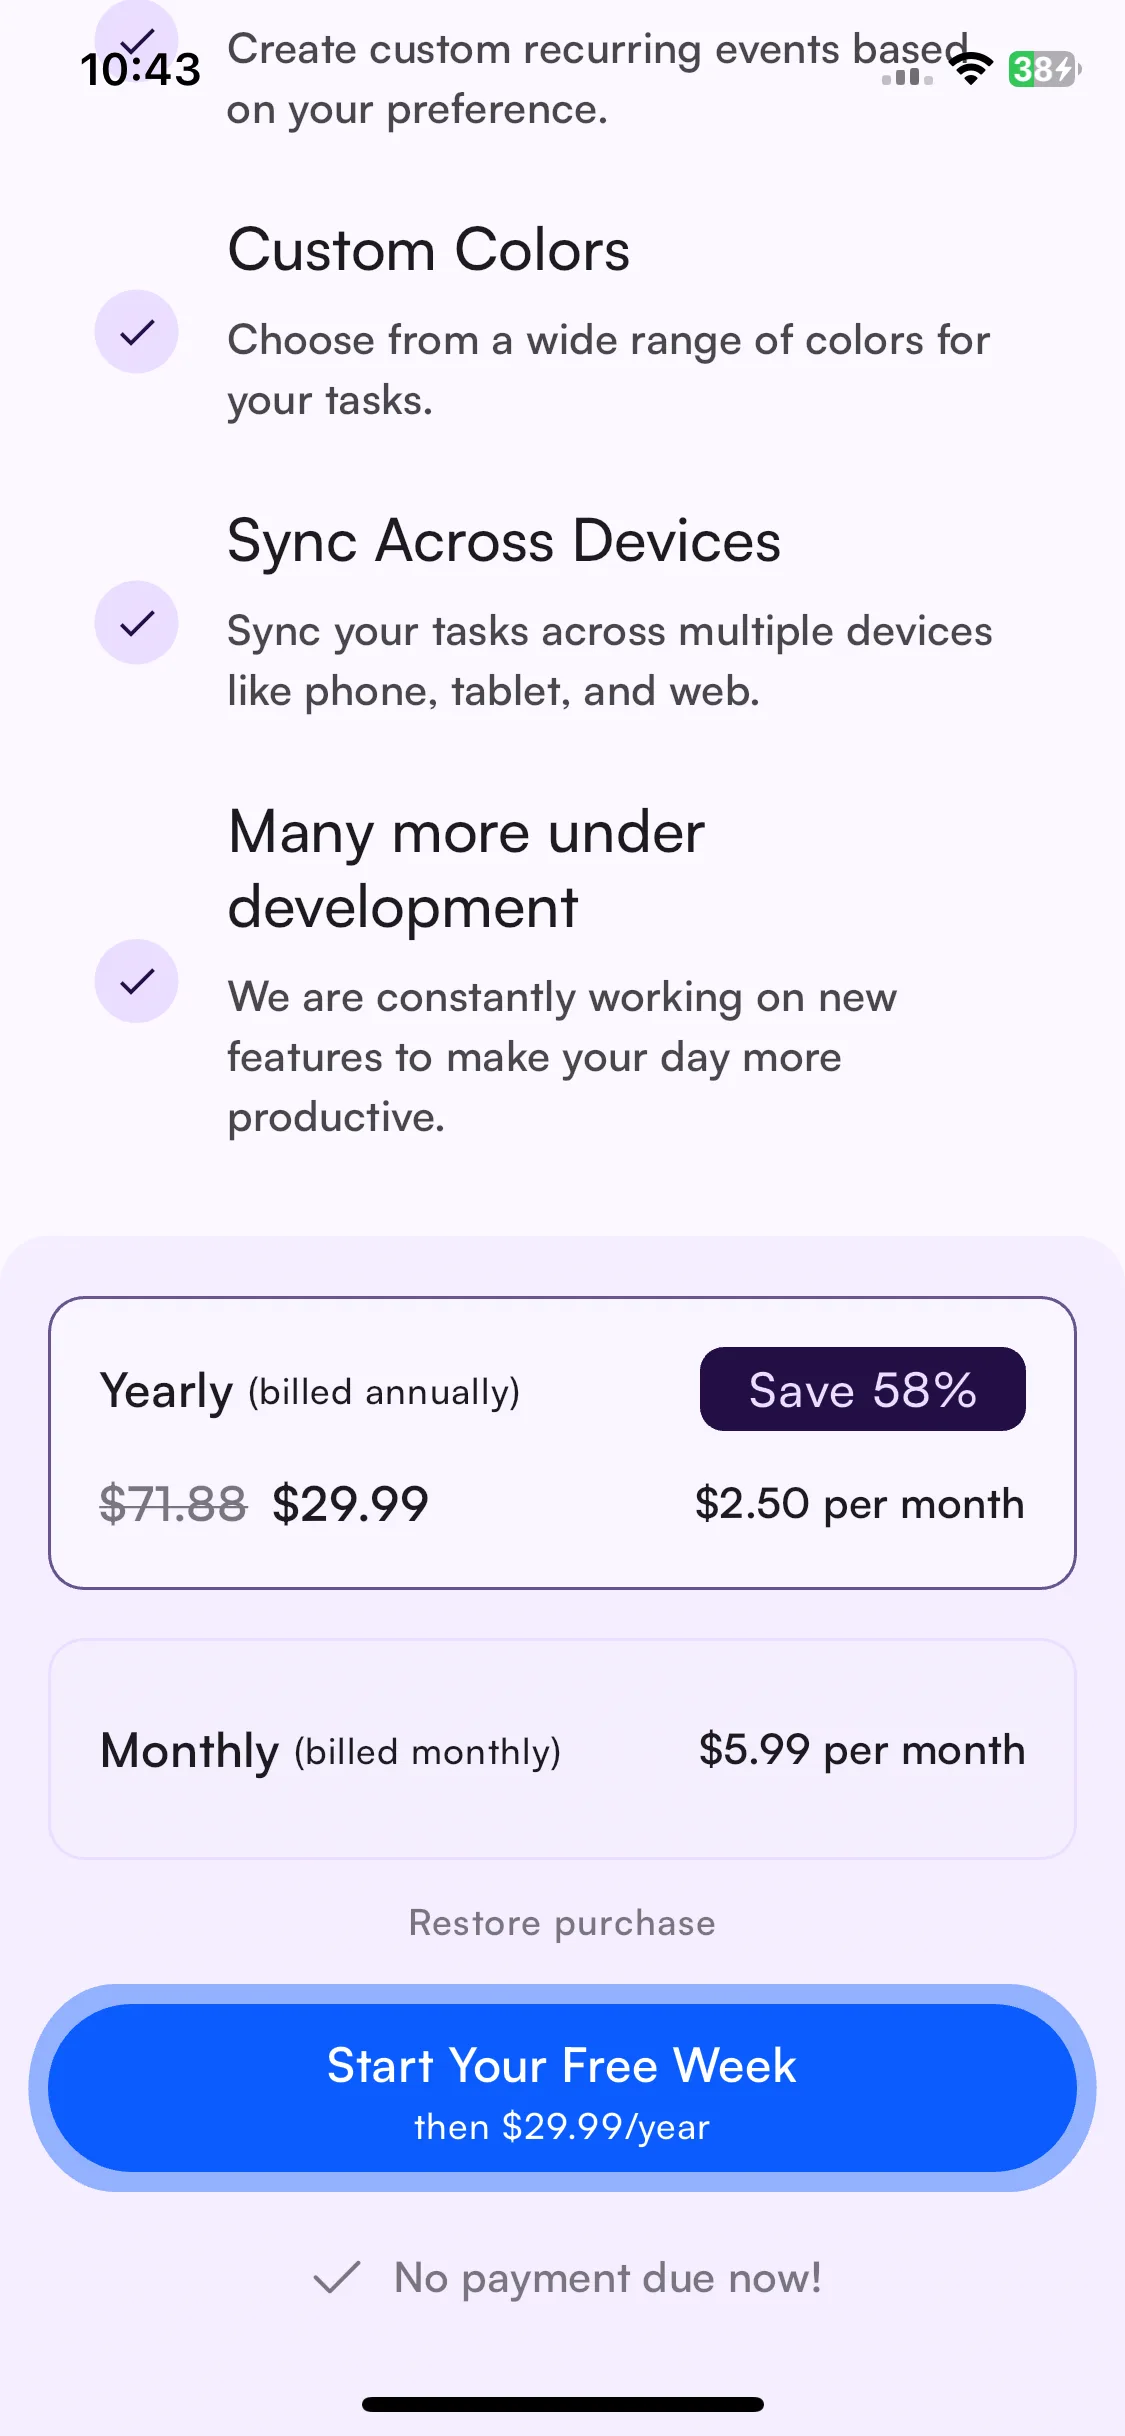Viewport: 1125px width, 2436px height.
Task: Tap the home indicator bar at bottom
Action: (x=562, y=2404)
